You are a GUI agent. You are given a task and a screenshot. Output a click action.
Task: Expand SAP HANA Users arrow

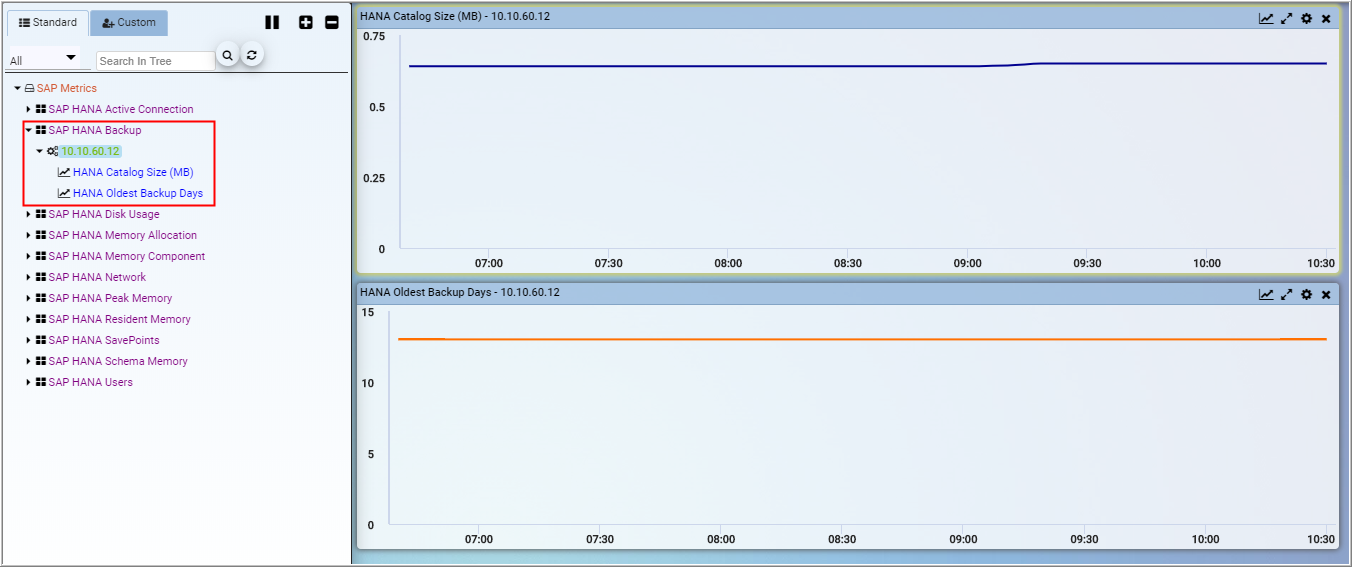pos(29,382)
